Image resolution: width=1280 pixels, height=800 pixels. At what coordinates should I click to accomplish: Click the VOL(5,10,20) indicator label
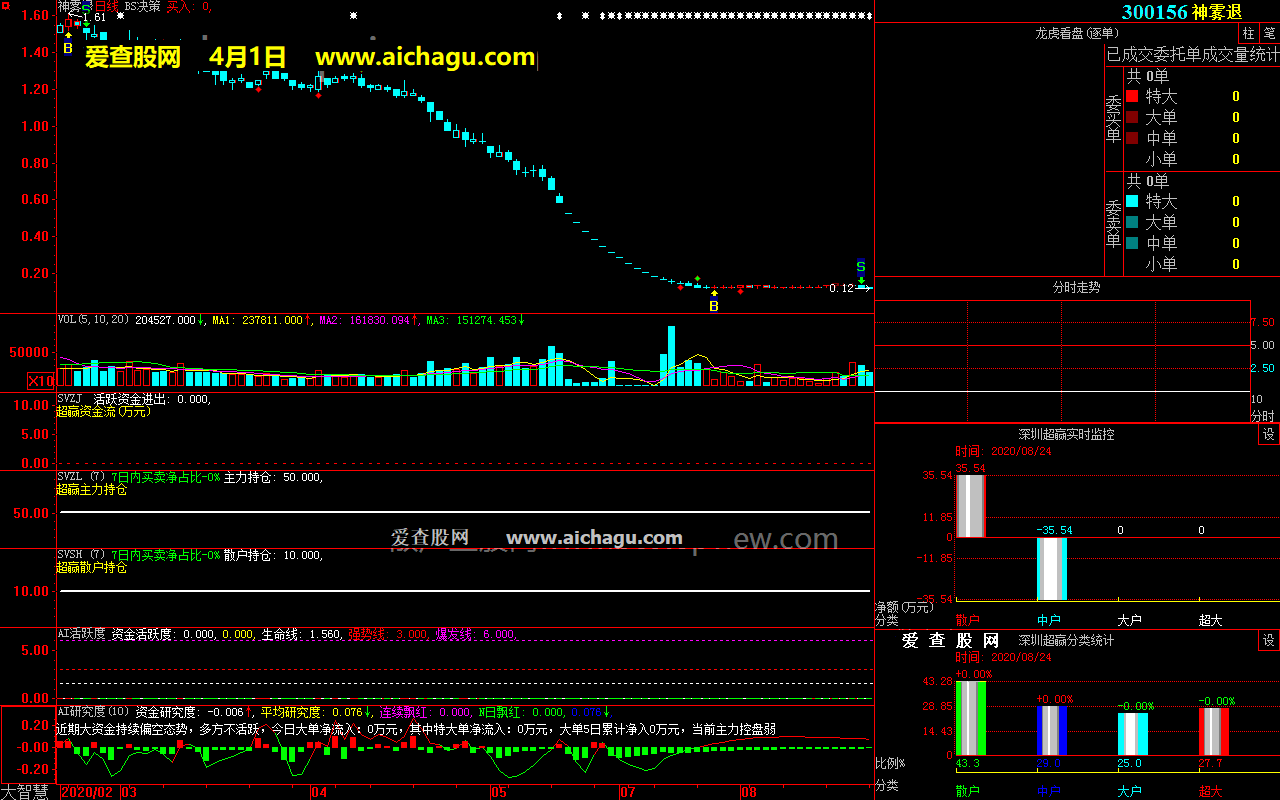coord(94,320)
